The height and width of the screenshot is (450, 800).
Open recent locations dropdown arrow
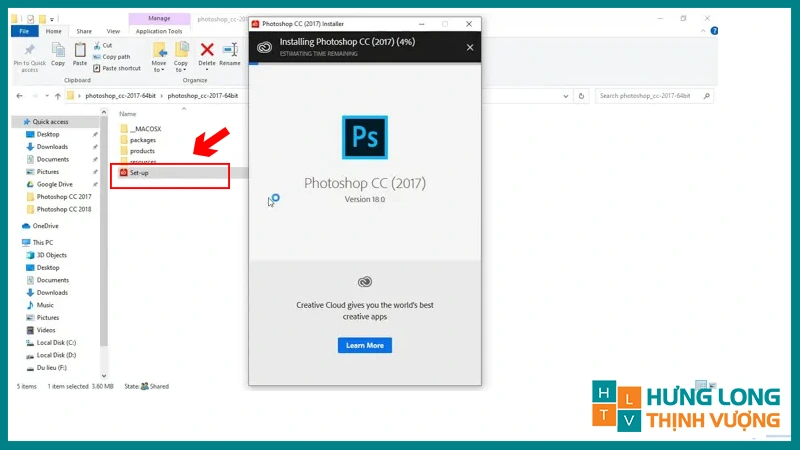tap(47, 96)
